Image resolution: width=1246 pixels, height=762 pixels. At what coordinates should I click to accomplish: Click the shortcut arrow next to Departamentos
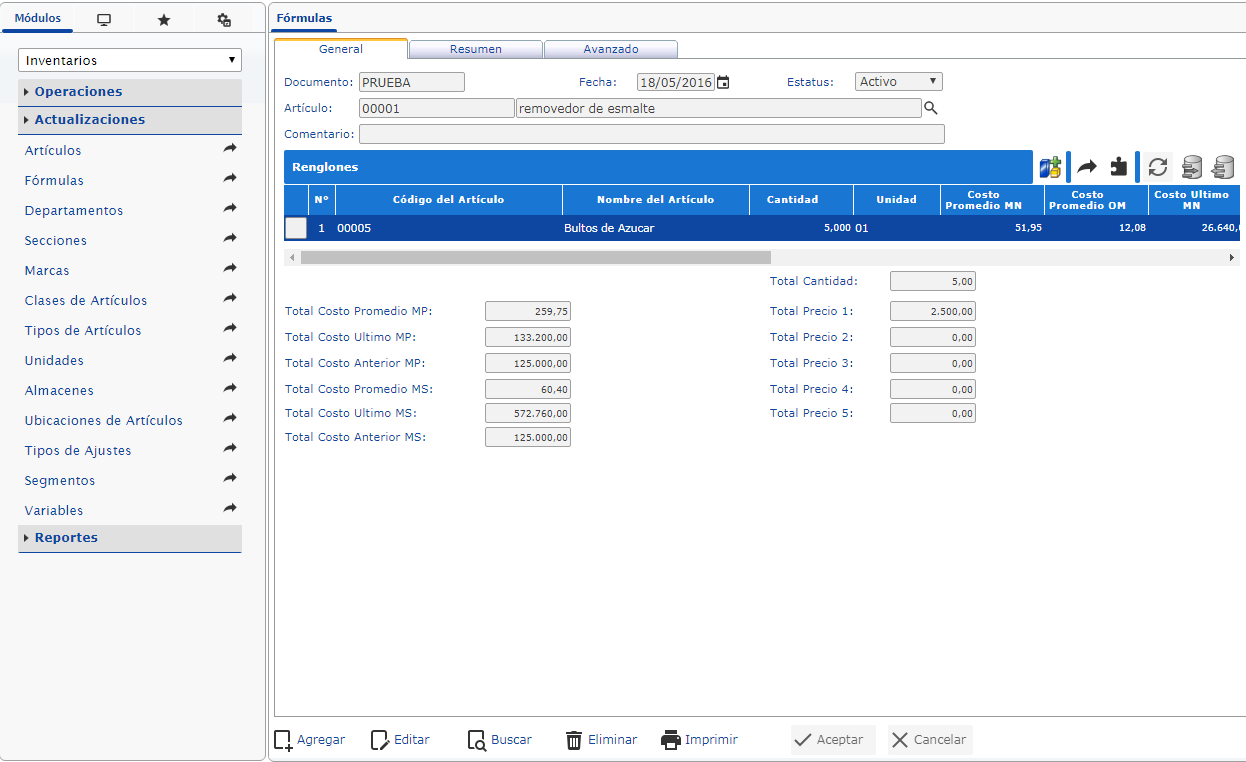(x=230, y=209)
